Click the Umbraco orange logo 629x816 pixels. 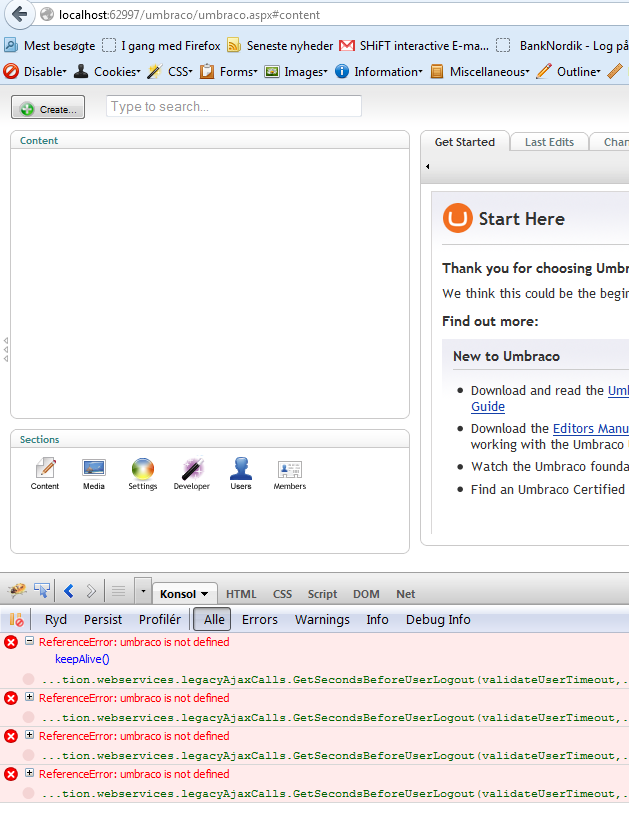click(x=457, y=218)
